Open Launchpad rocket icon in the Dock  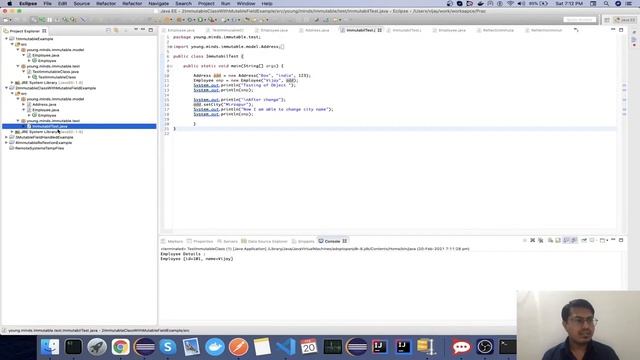tap(97, 347)
